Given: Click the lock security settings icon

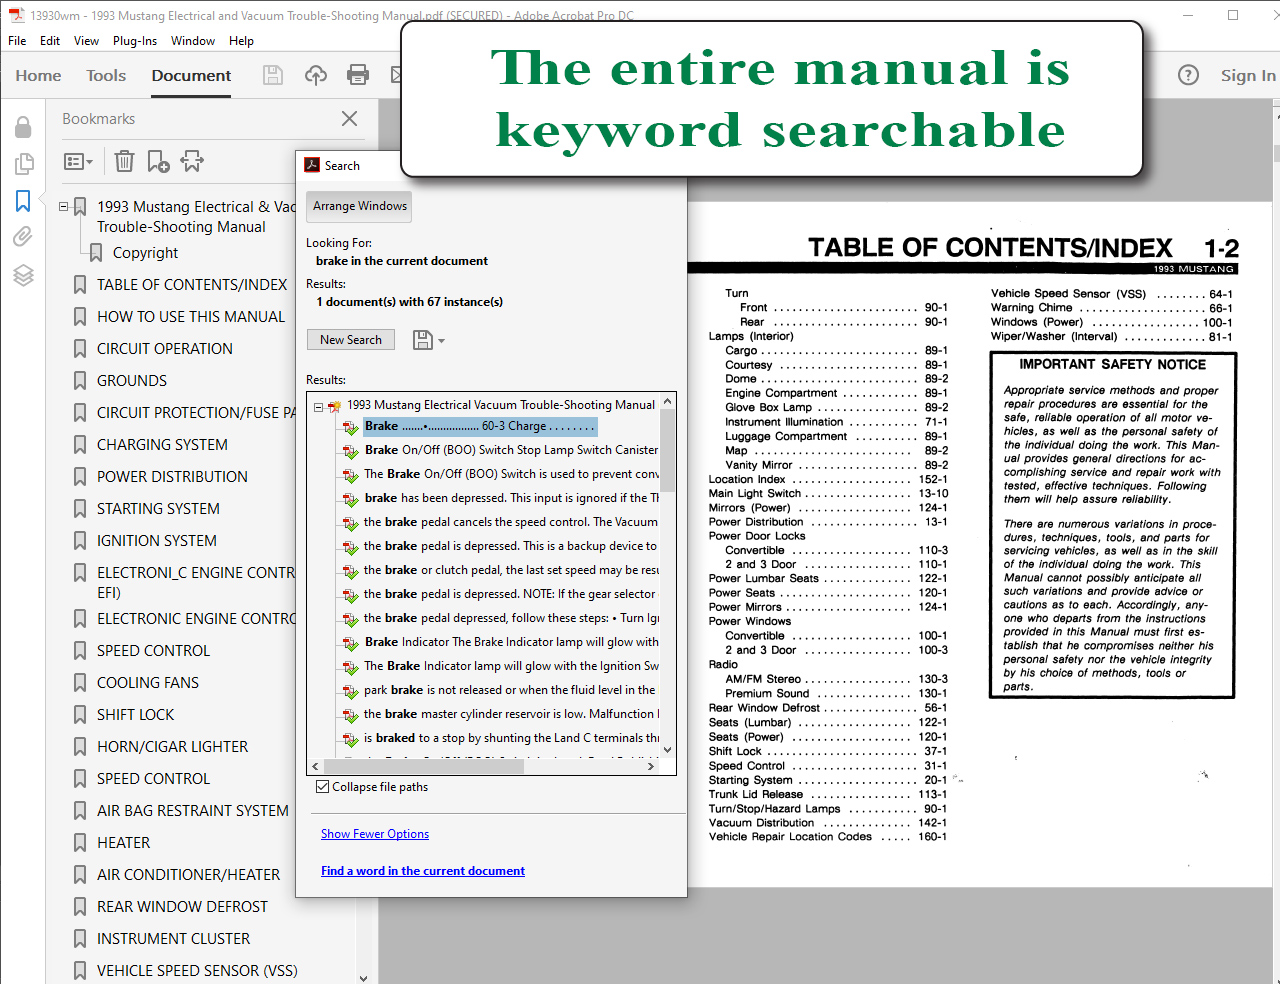Looking at the screenshot, I should pyautogui.click(x=23, y=127).
